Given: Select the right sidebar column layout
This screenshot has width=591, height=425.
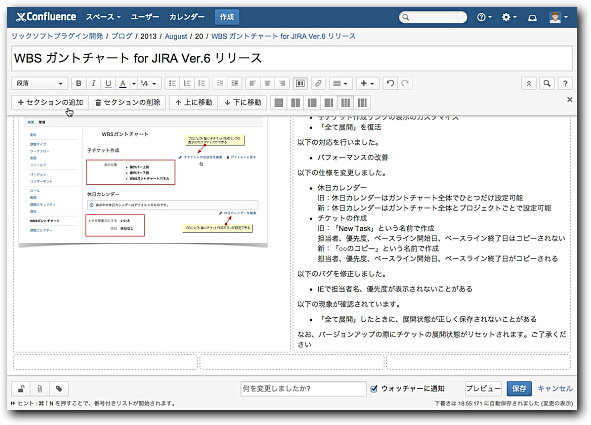Looking at the screenshot, I should tap(329, 102).
